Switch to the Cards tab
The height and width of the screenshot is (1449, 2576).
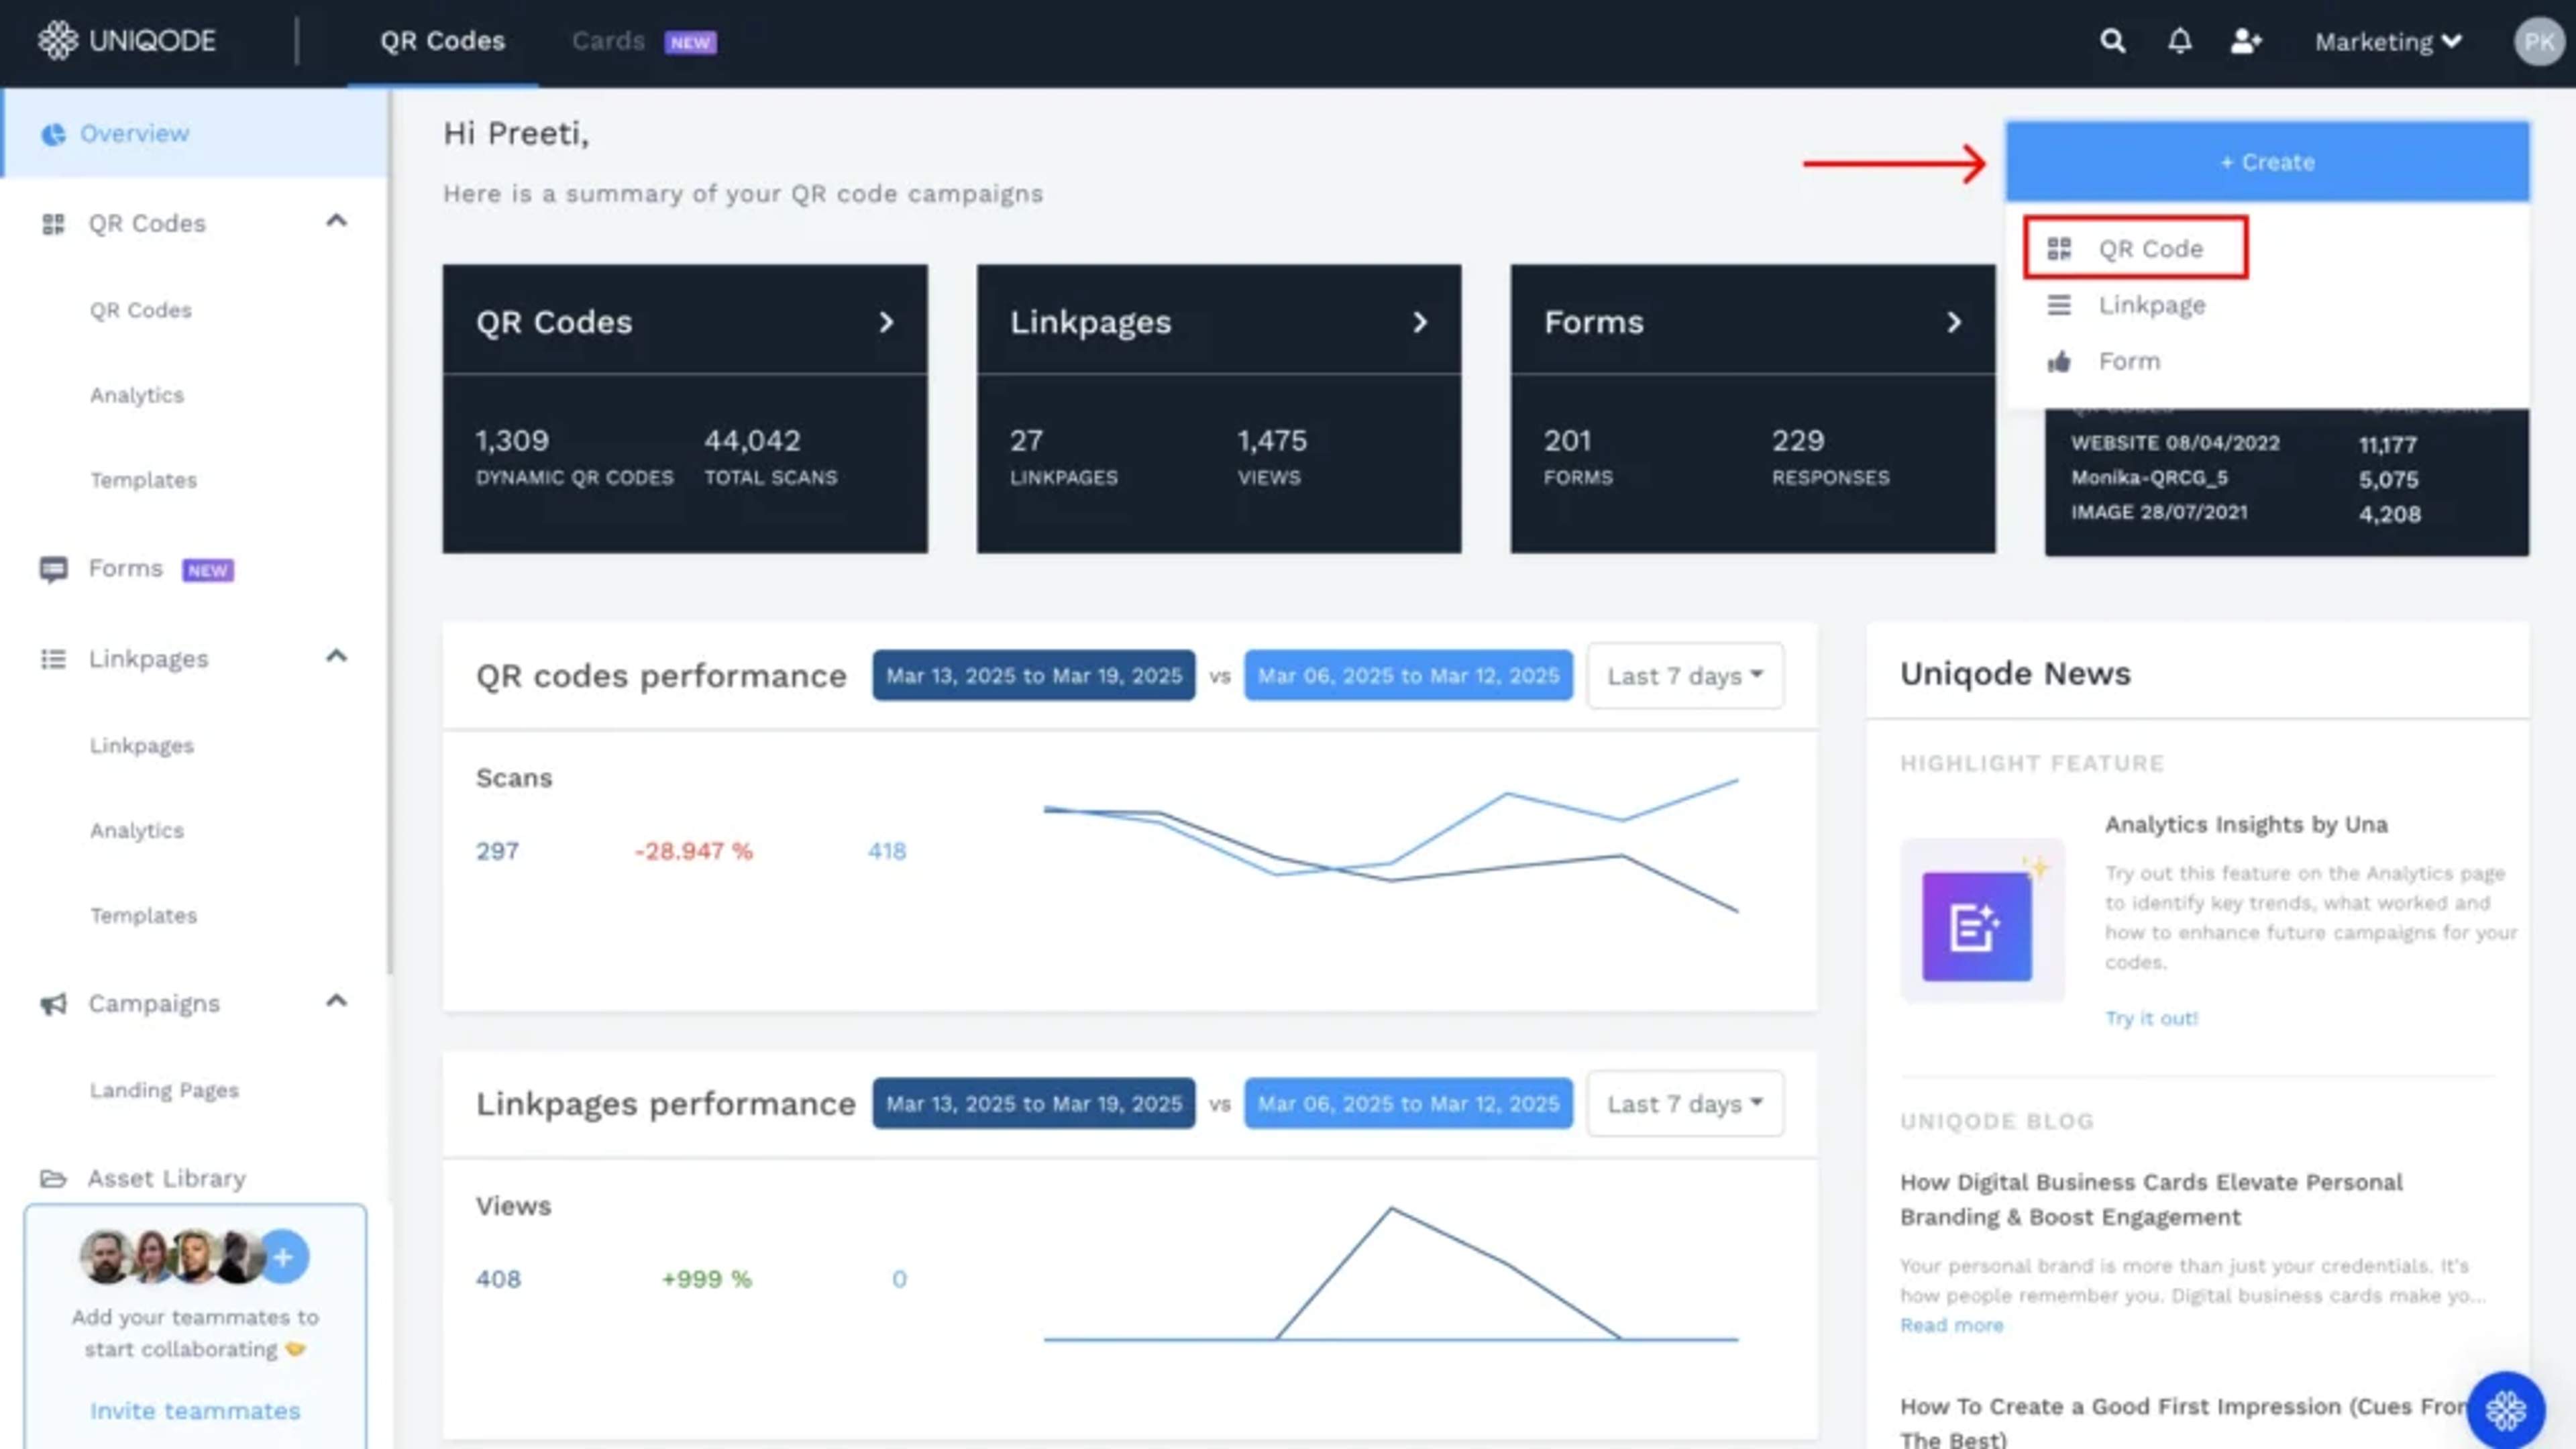coord(609,41)
